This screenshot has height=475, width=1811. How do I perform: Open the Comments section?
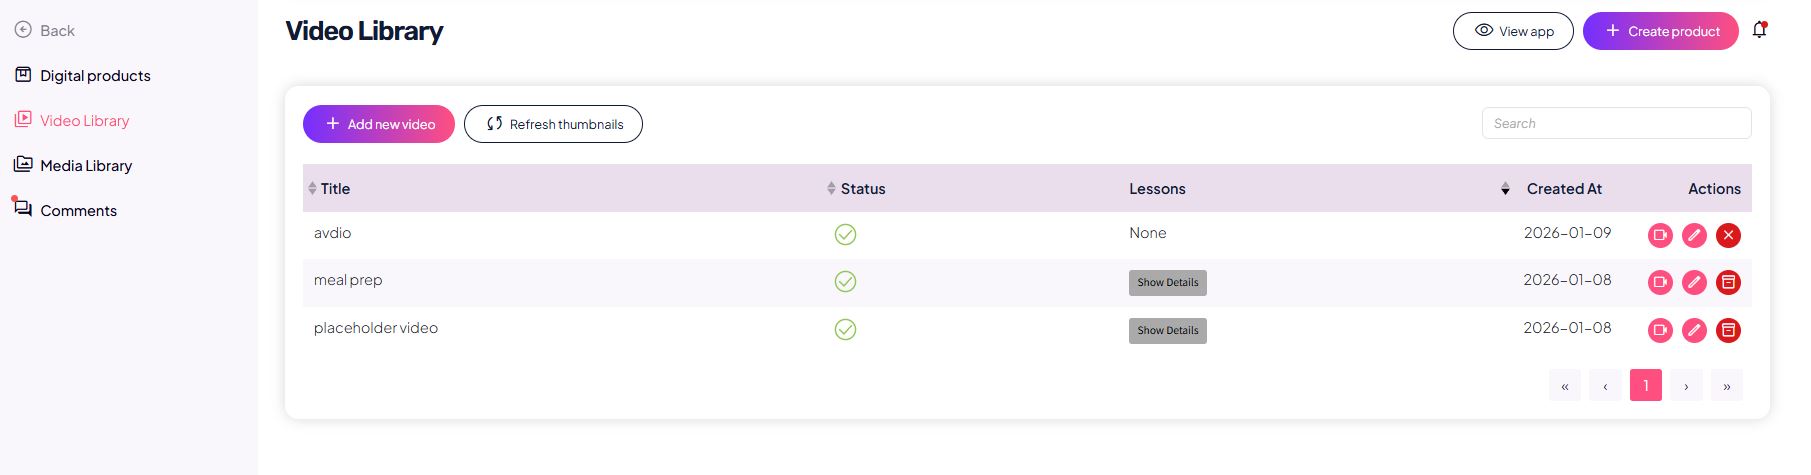[78, 211]
